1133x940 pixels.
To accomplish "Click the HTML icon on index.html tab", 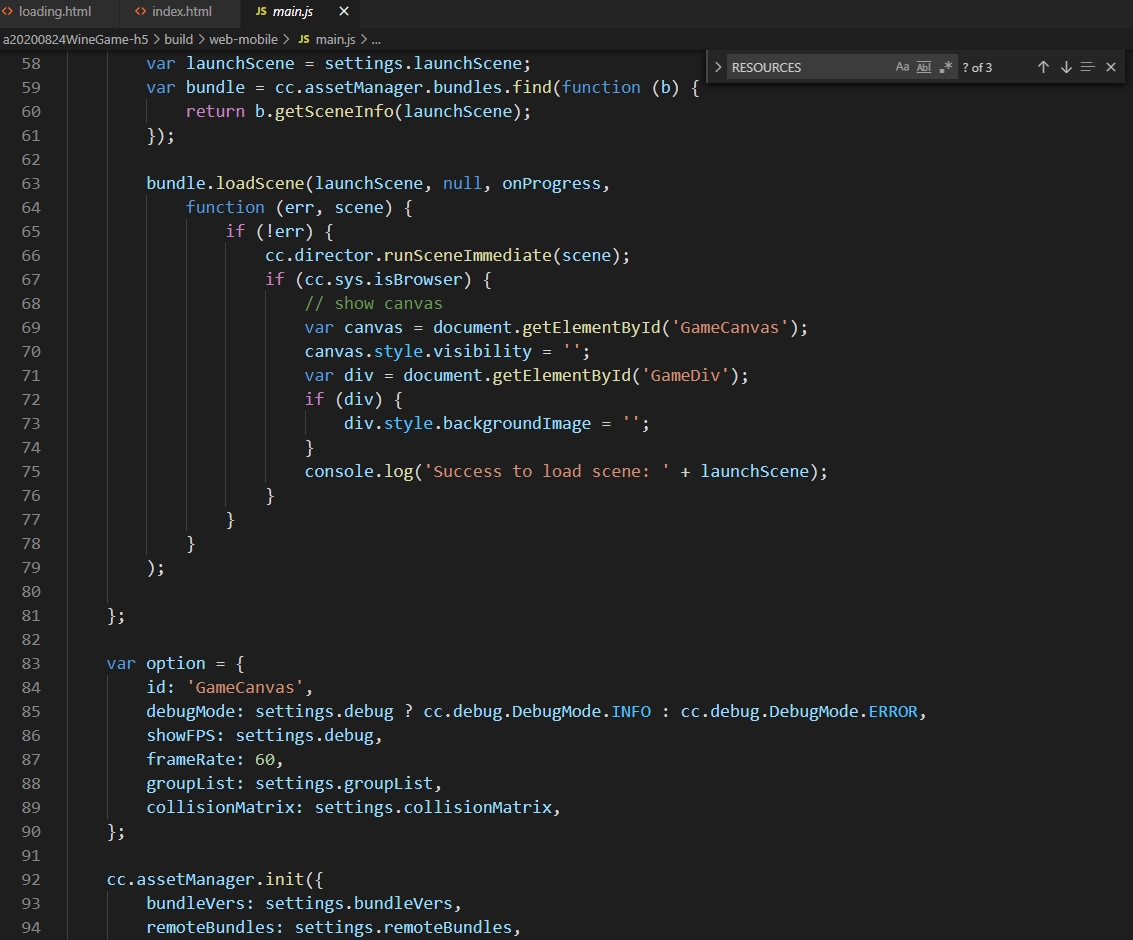I will 141,12.
